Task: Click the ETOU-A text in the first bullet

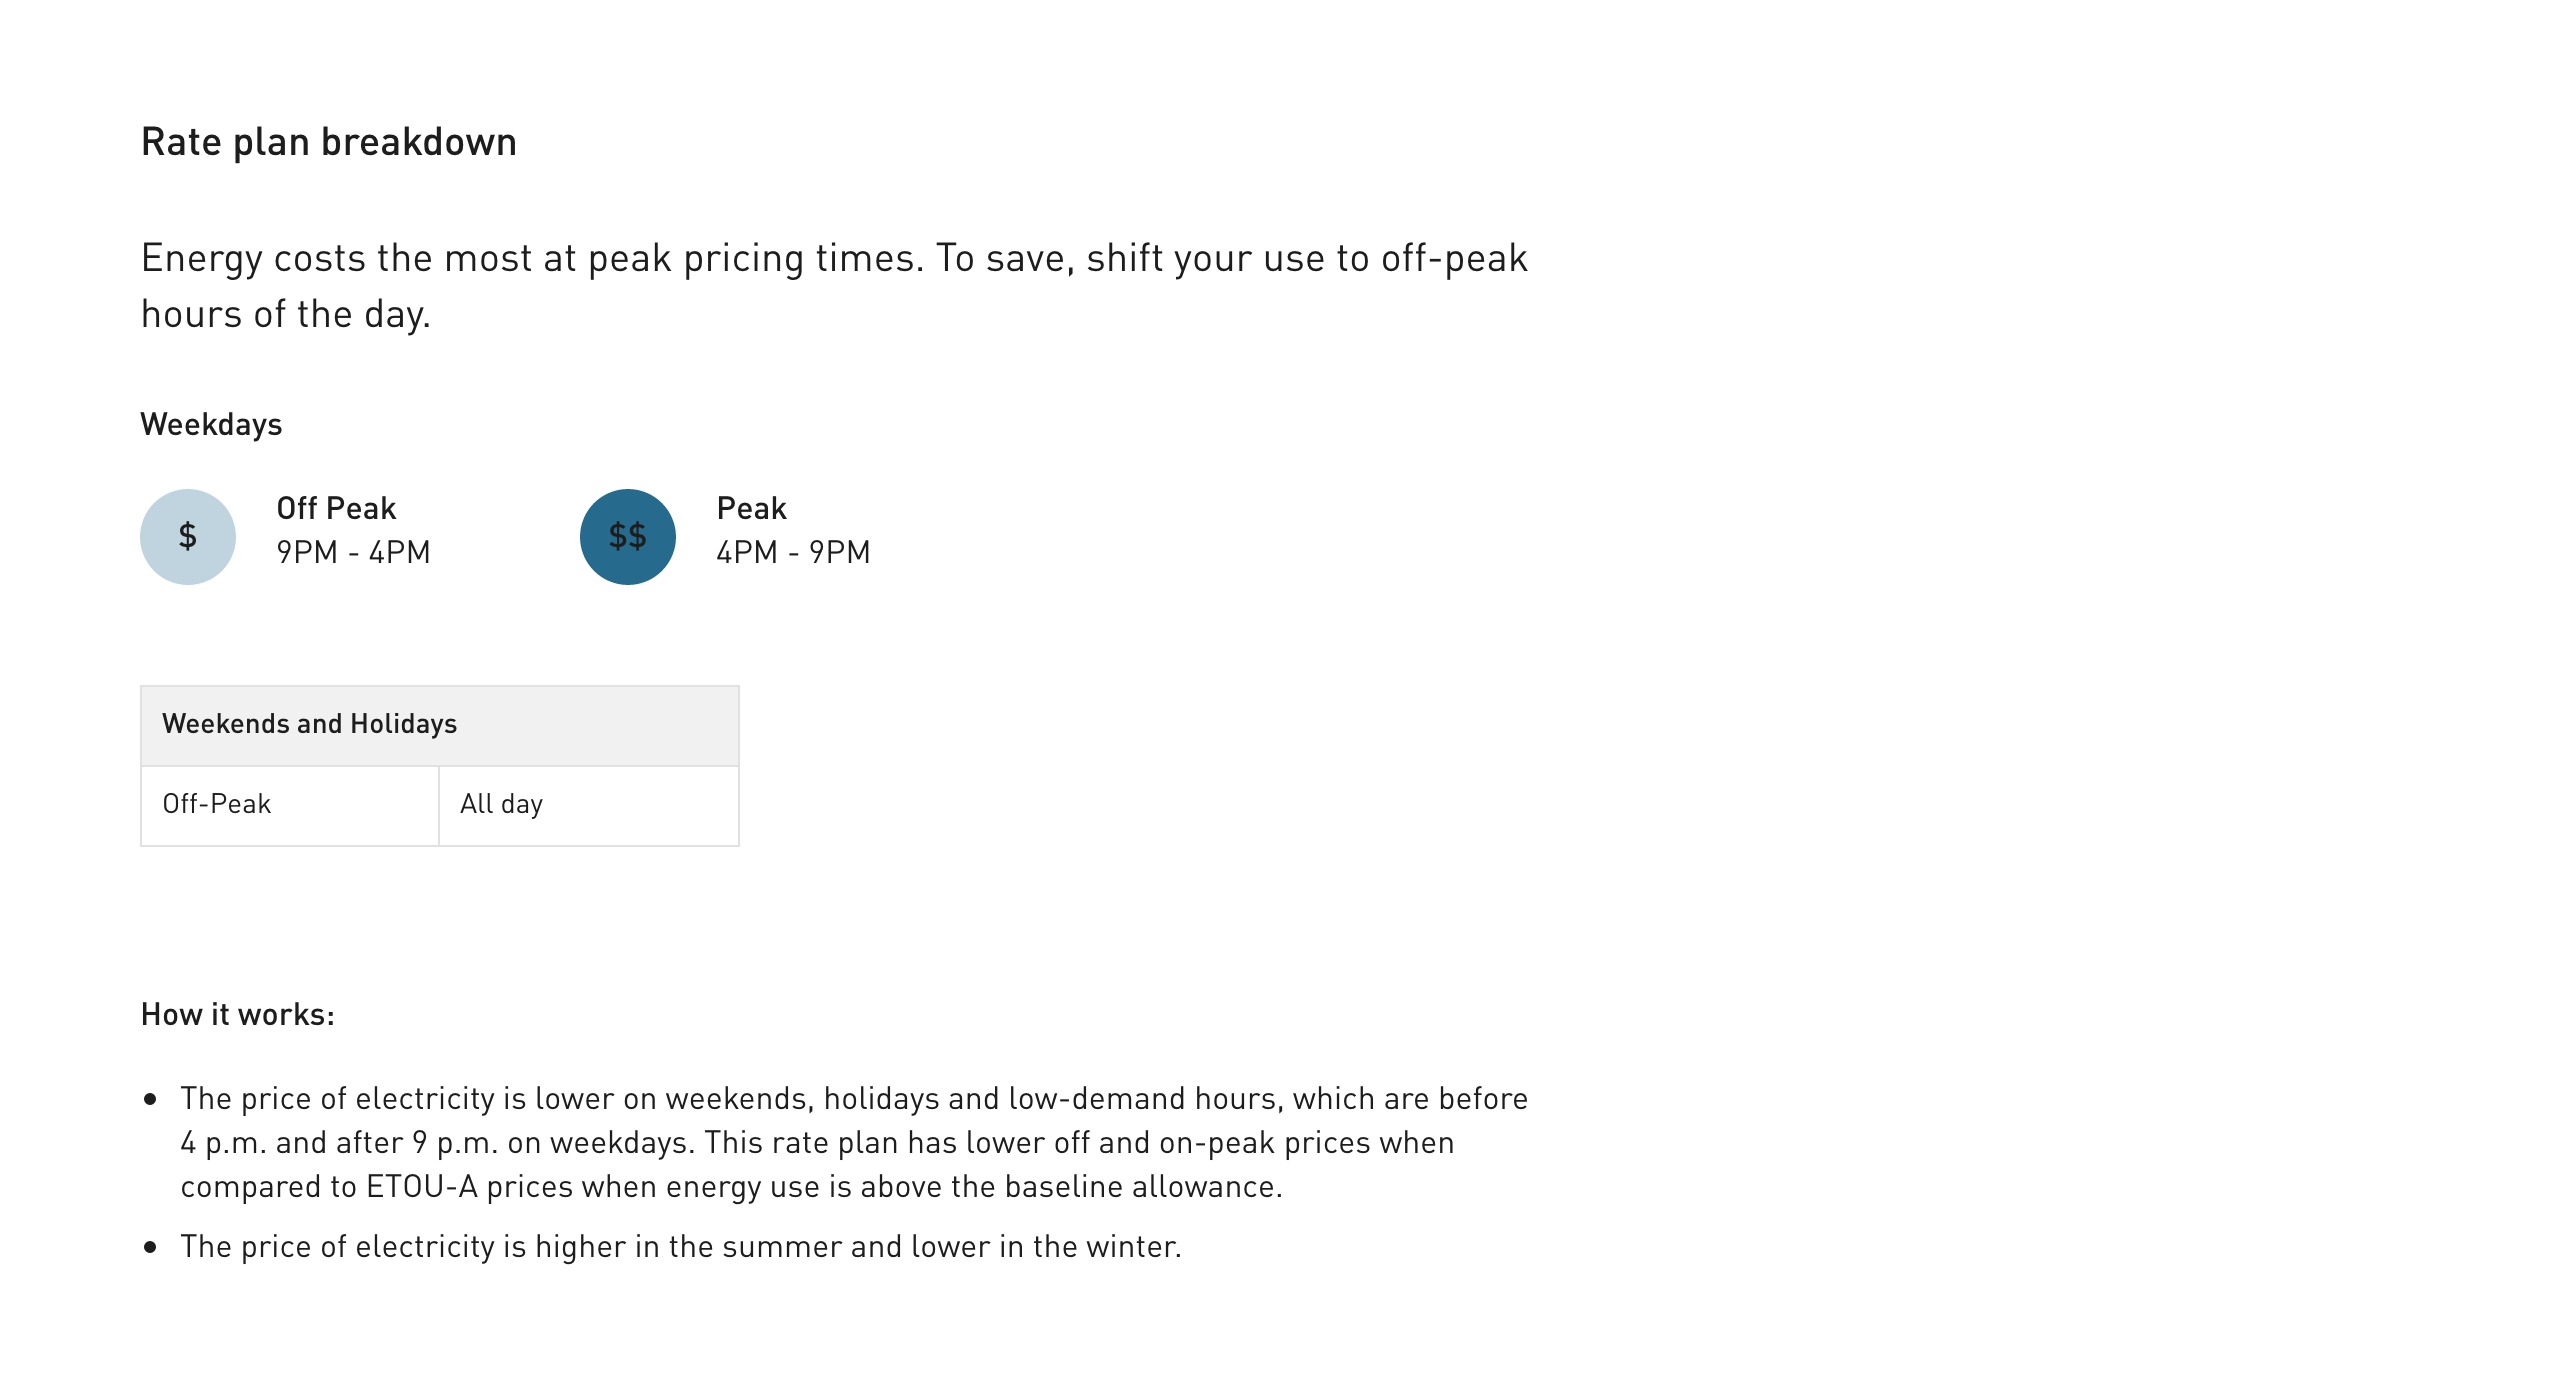Action: pos(422,1187)
